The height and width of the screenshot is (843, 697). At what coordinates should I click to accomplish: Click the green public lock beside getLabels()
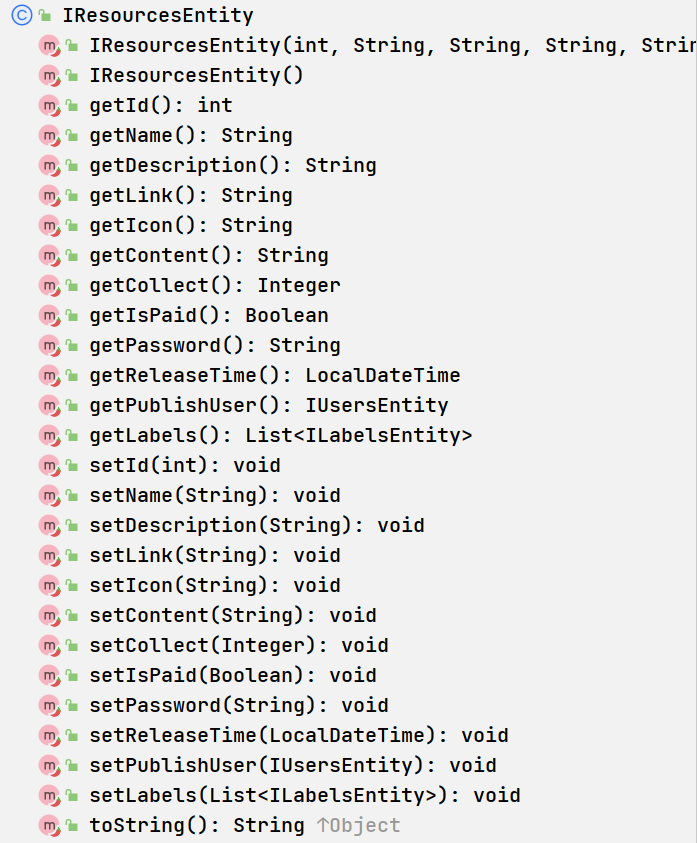72,435
